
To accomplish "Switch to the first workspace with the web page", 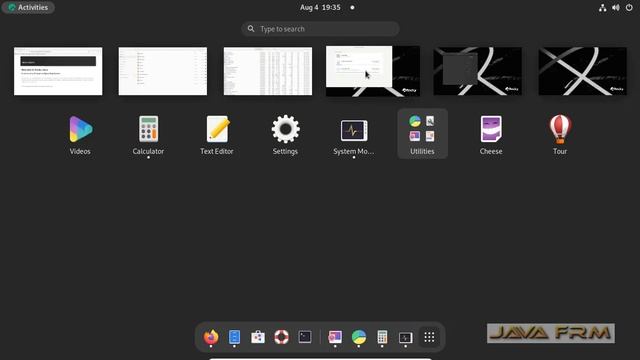I will pyautogui.click(x=58, y=71).
